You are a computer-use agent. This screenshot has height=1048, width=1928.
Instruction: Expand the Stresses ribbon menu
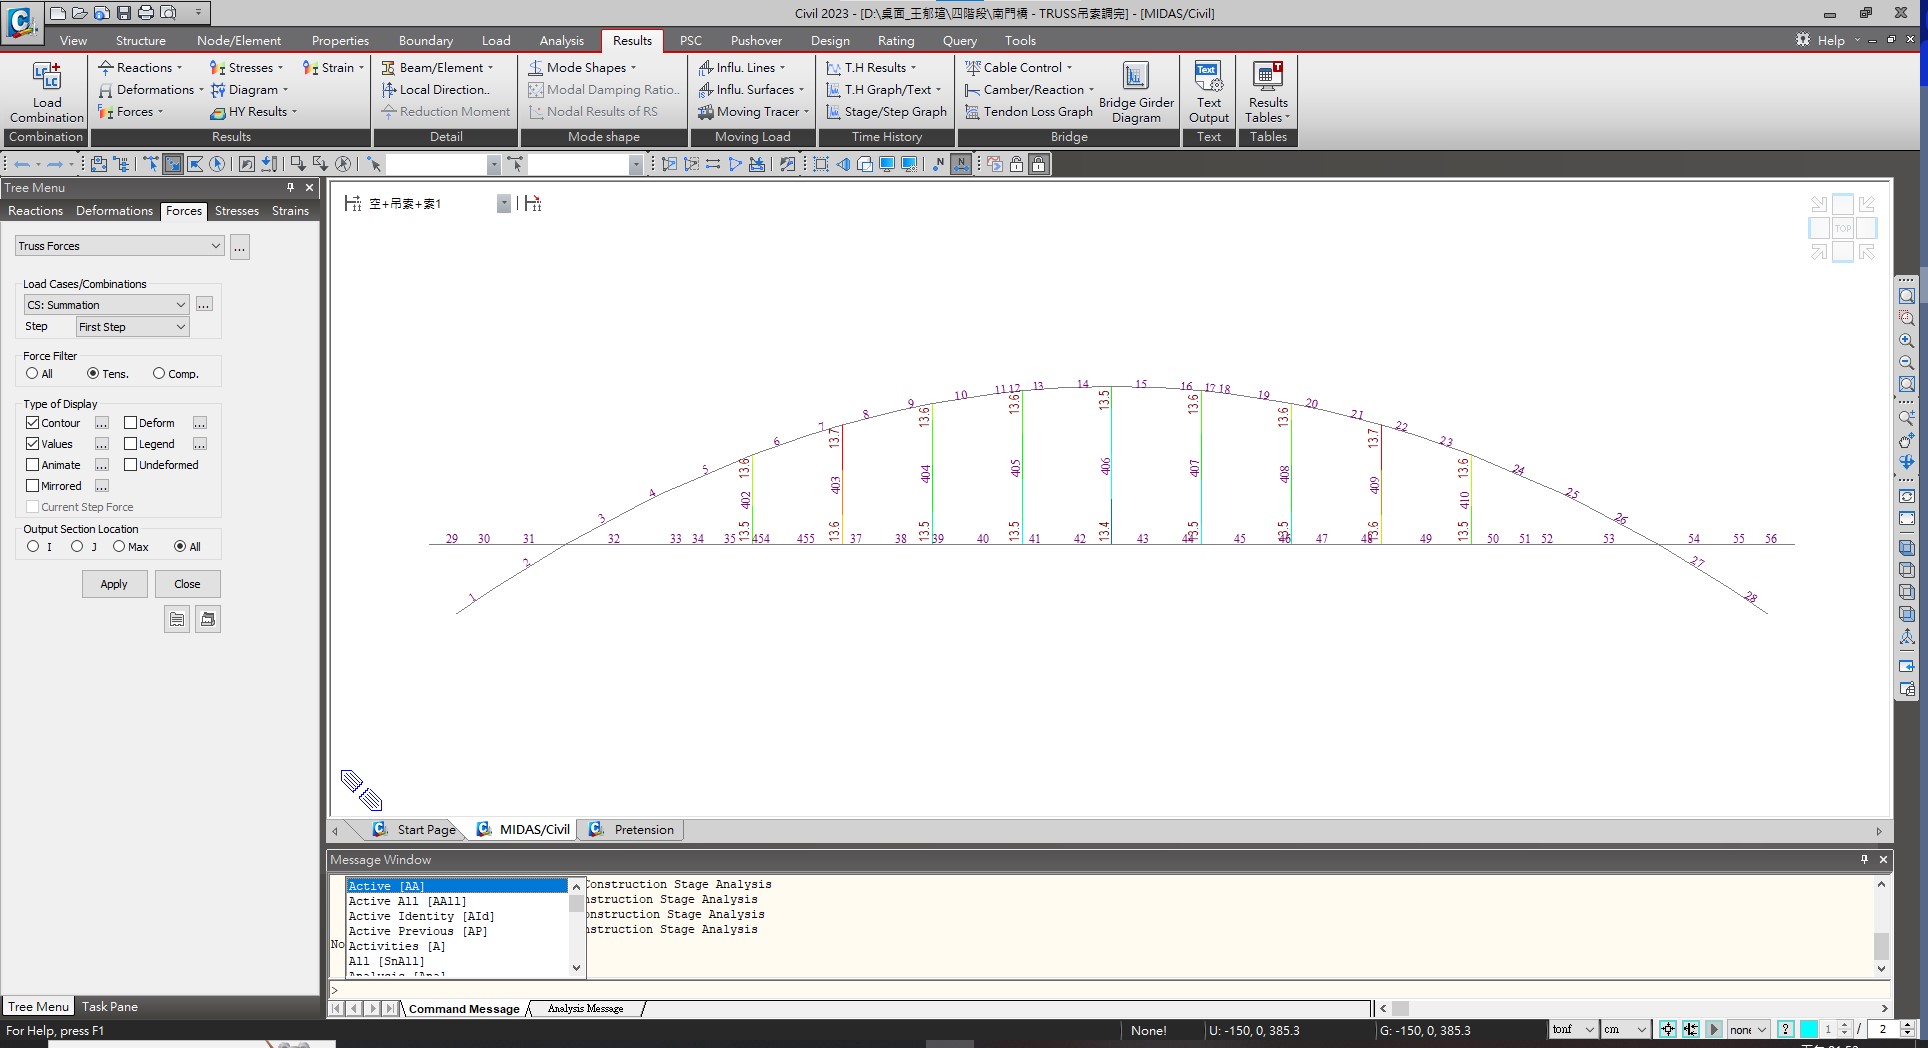pos(247,68)
